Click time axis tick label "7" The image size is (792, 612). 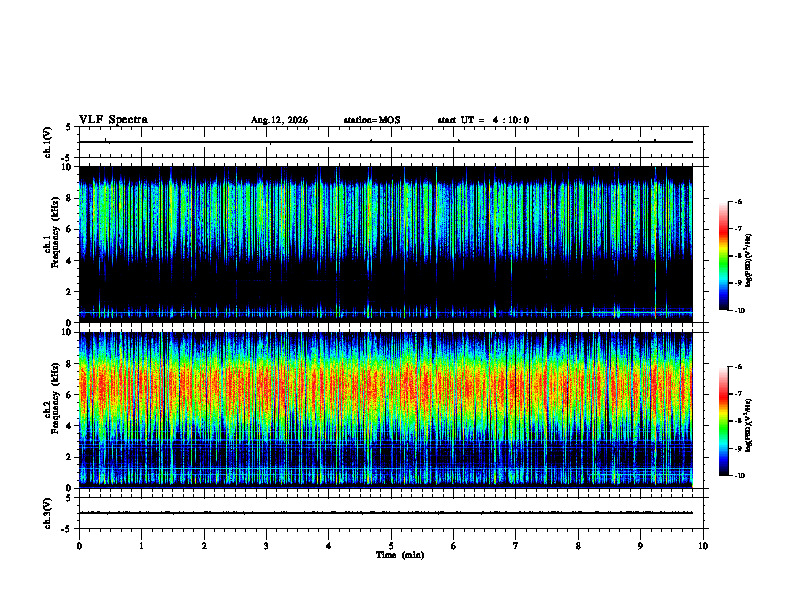[x=516, y=546]
